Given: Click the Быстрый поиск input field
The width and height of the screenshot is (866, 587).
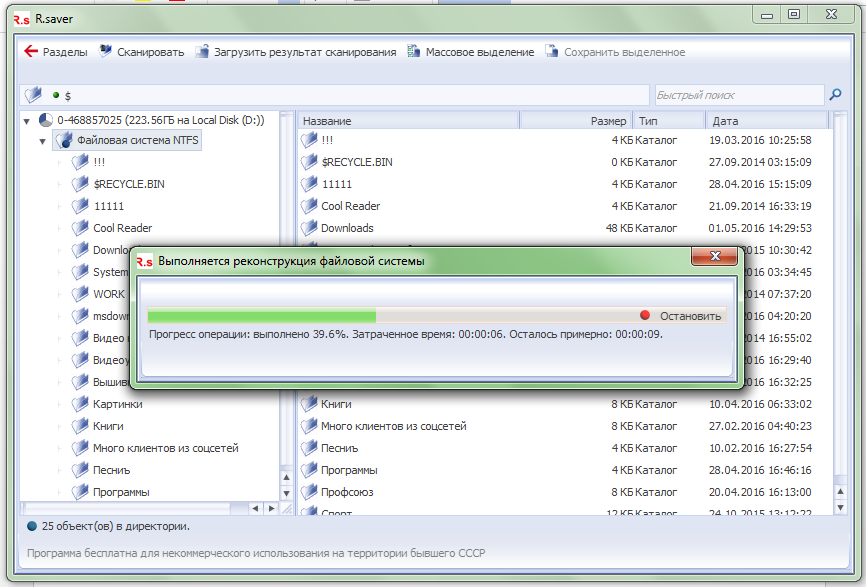Looking at the screenshot, I should pyautogui.click(x=738, y=95).
